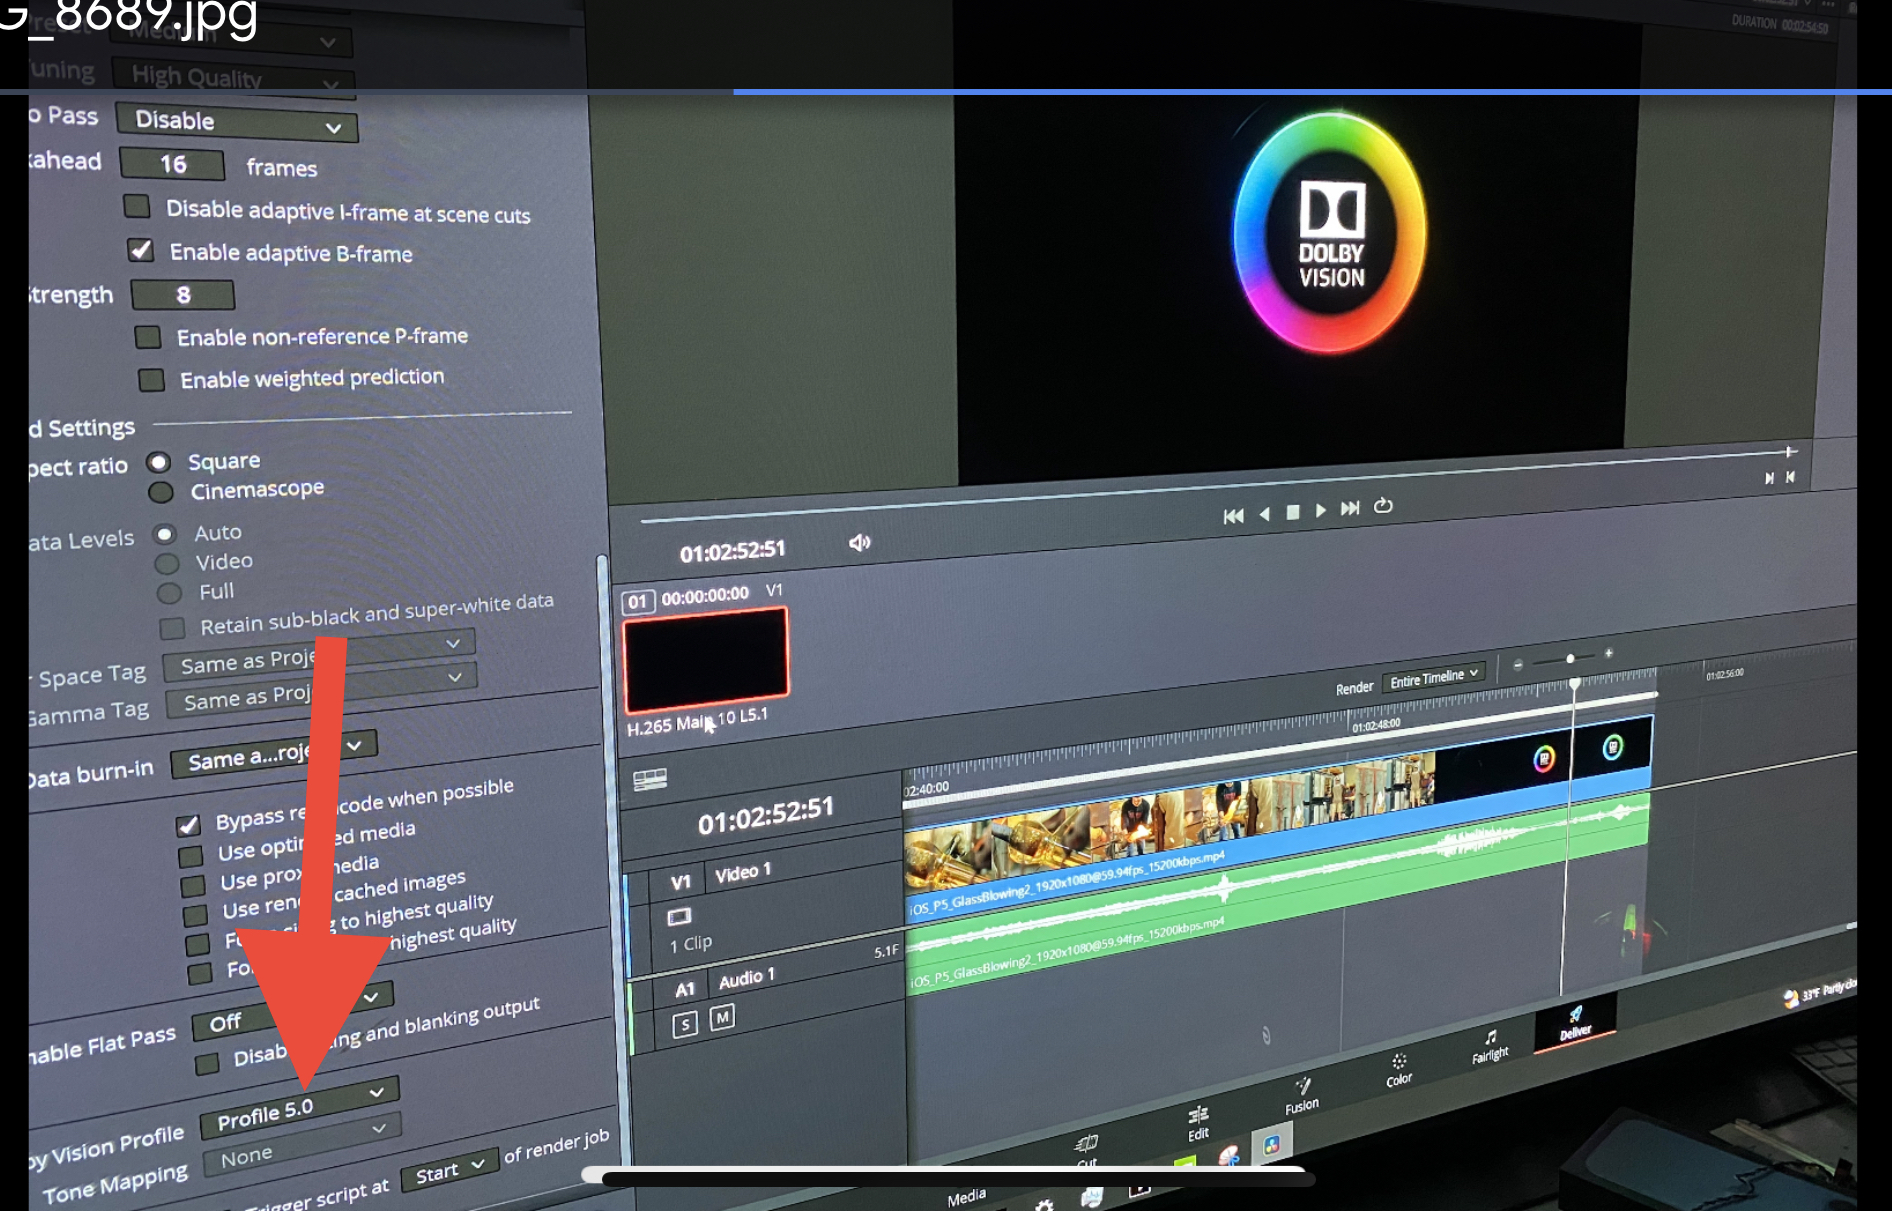The width and height of the screenshot is (1892, 1211).
Task: Open Data burn-in dropdown
Action: pyautogui.click(x=273, y=753)
